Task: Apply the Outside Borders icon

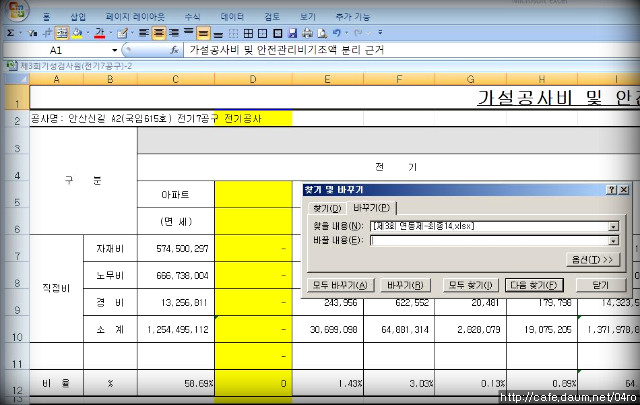Action: (x=263, y=33)
